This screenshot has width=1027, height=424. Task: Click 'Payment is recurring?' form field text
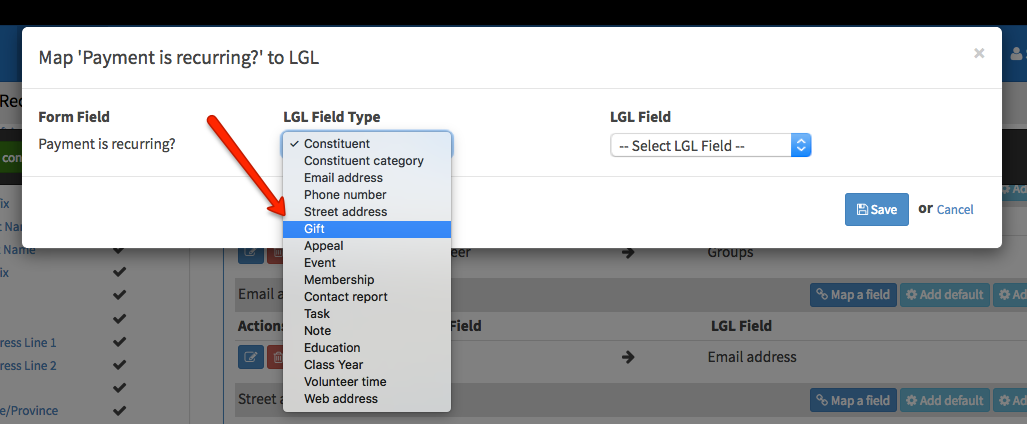pyautogui.click(x=107, y=144)
